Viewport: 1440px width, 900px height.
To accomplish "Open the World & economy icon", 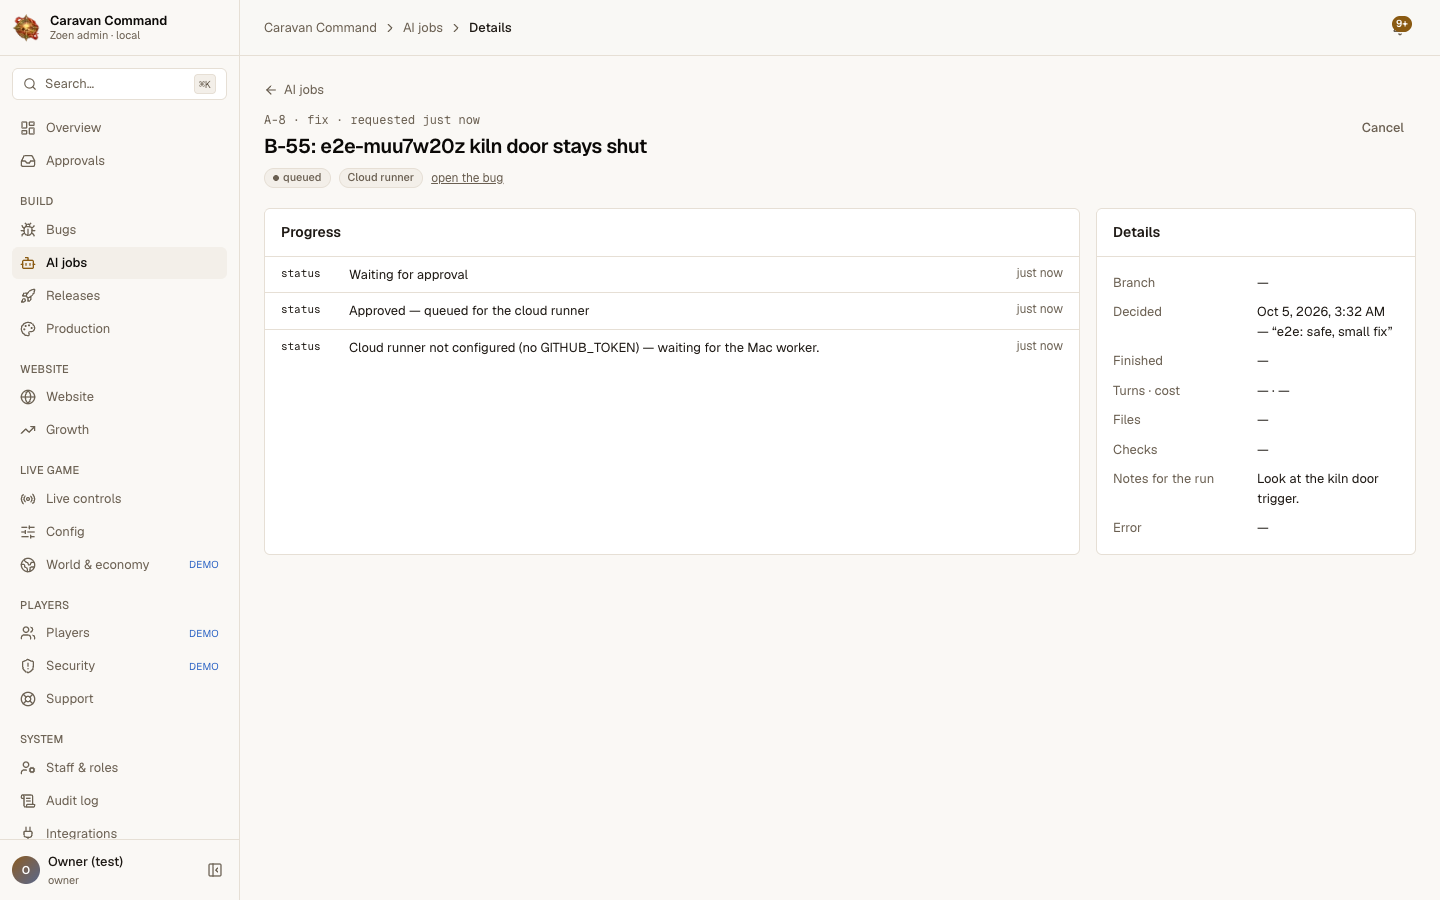I will 28,565.
